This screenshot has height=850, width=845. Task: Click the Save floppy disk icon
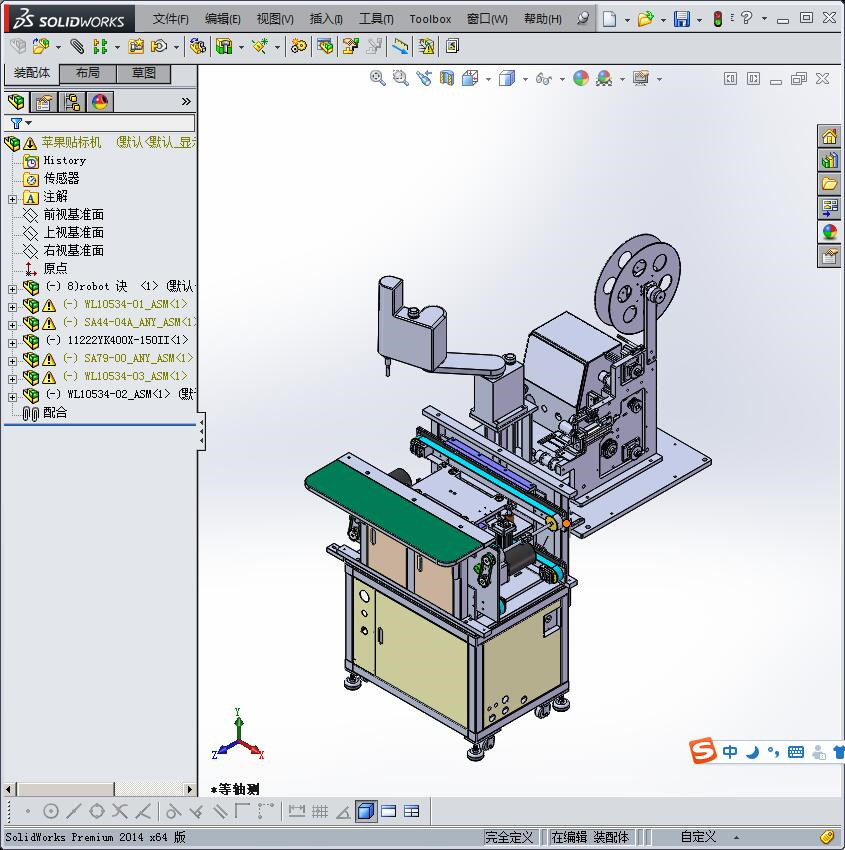[681, 19]
